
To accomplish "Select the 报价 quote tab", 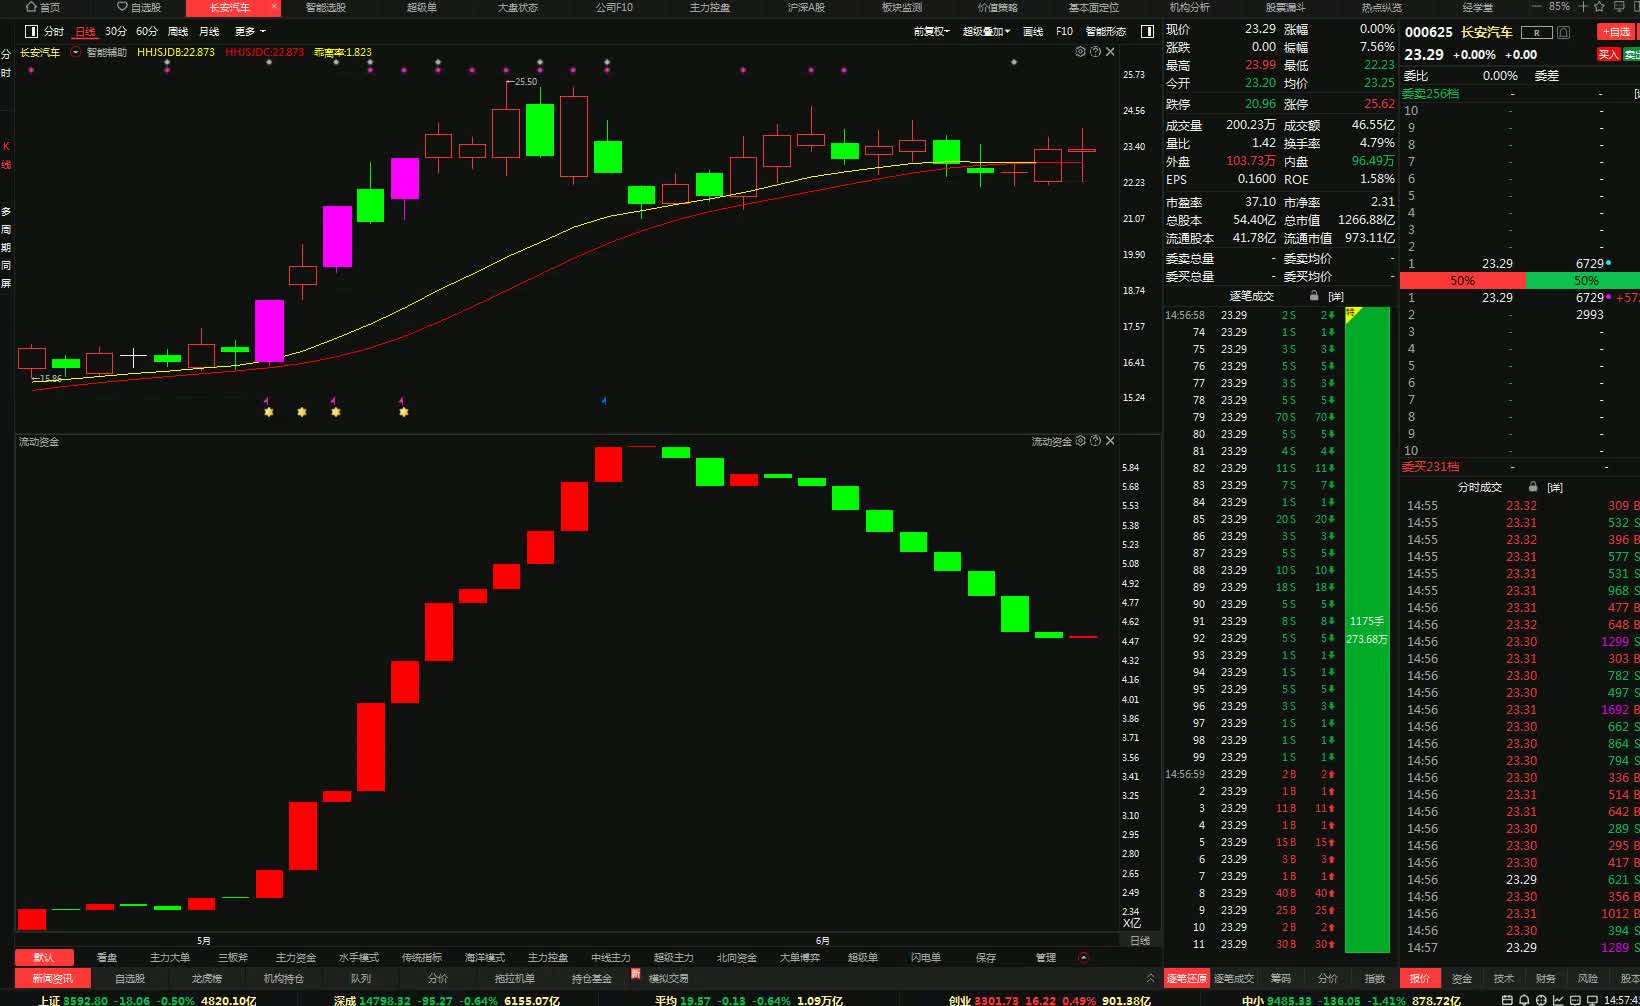I will (x=1420, y=978).
